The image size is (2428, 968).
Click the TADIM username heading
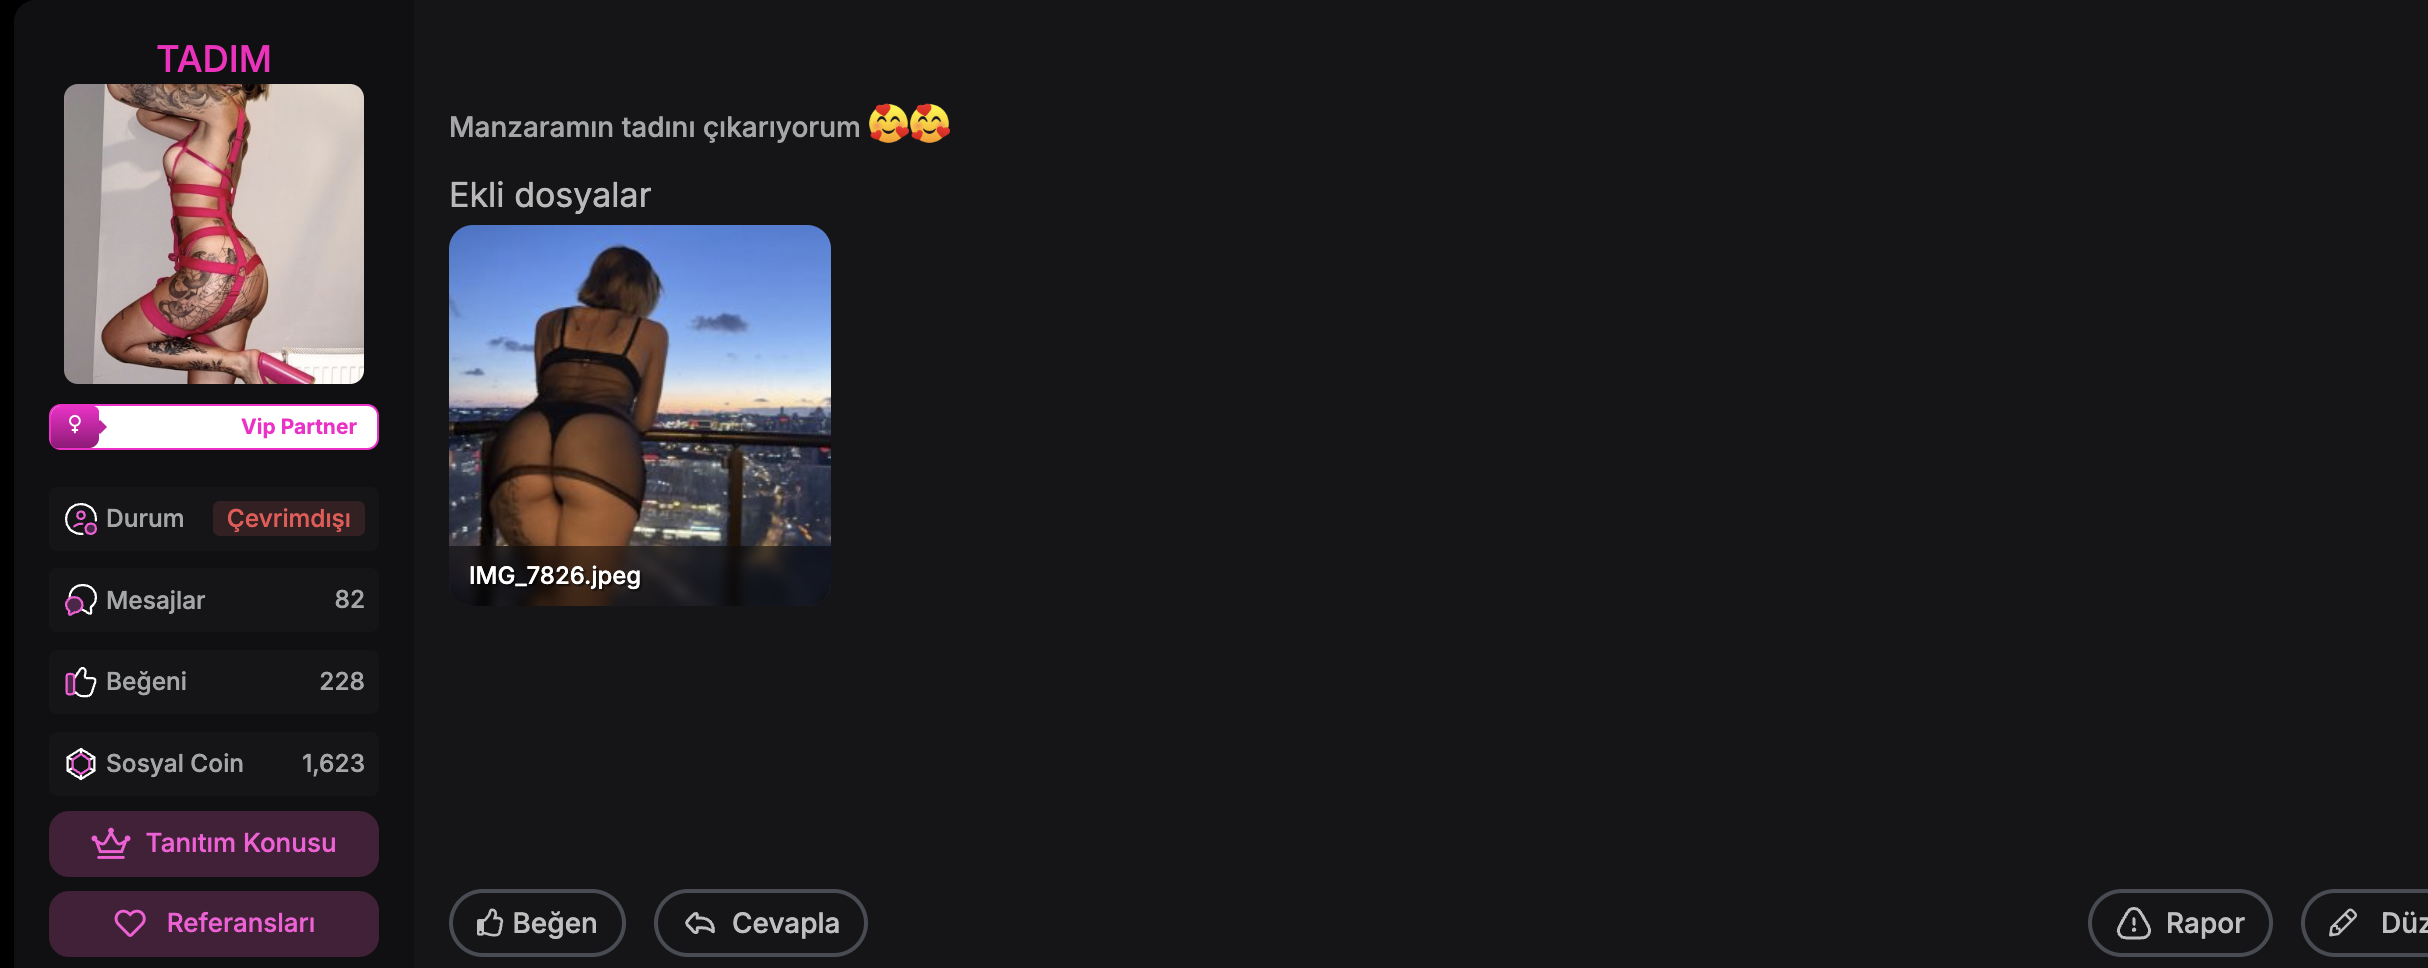coord(214,59)
